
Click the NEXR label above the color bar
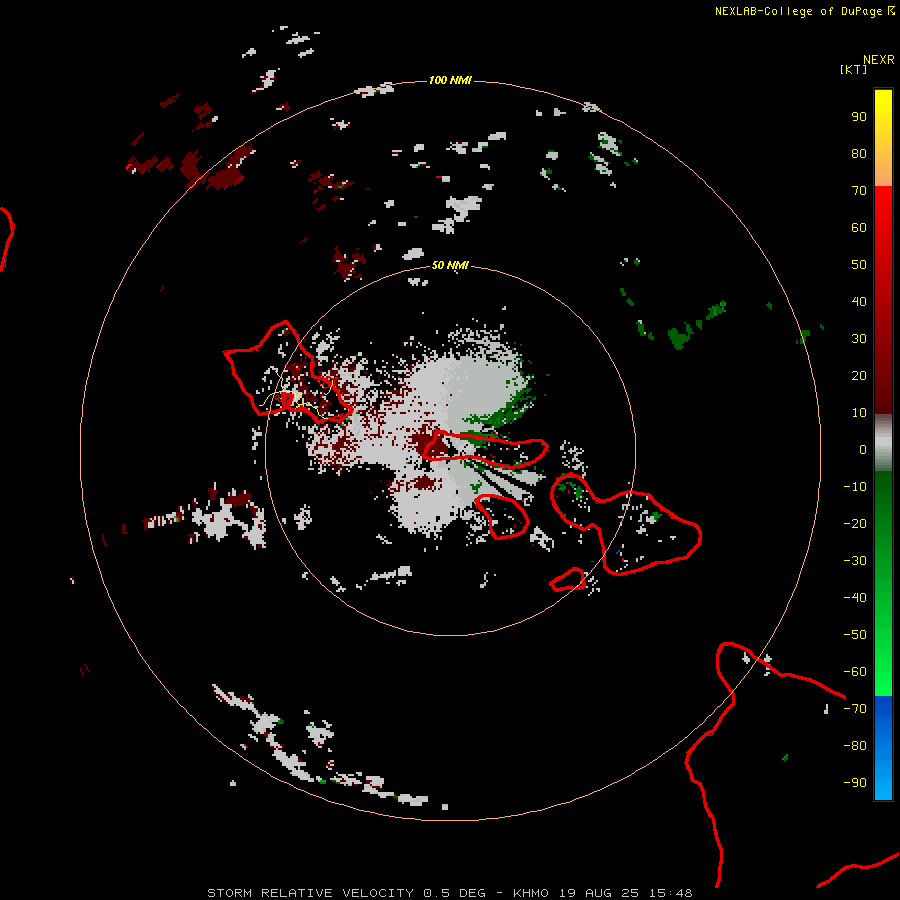click(879, 60)
